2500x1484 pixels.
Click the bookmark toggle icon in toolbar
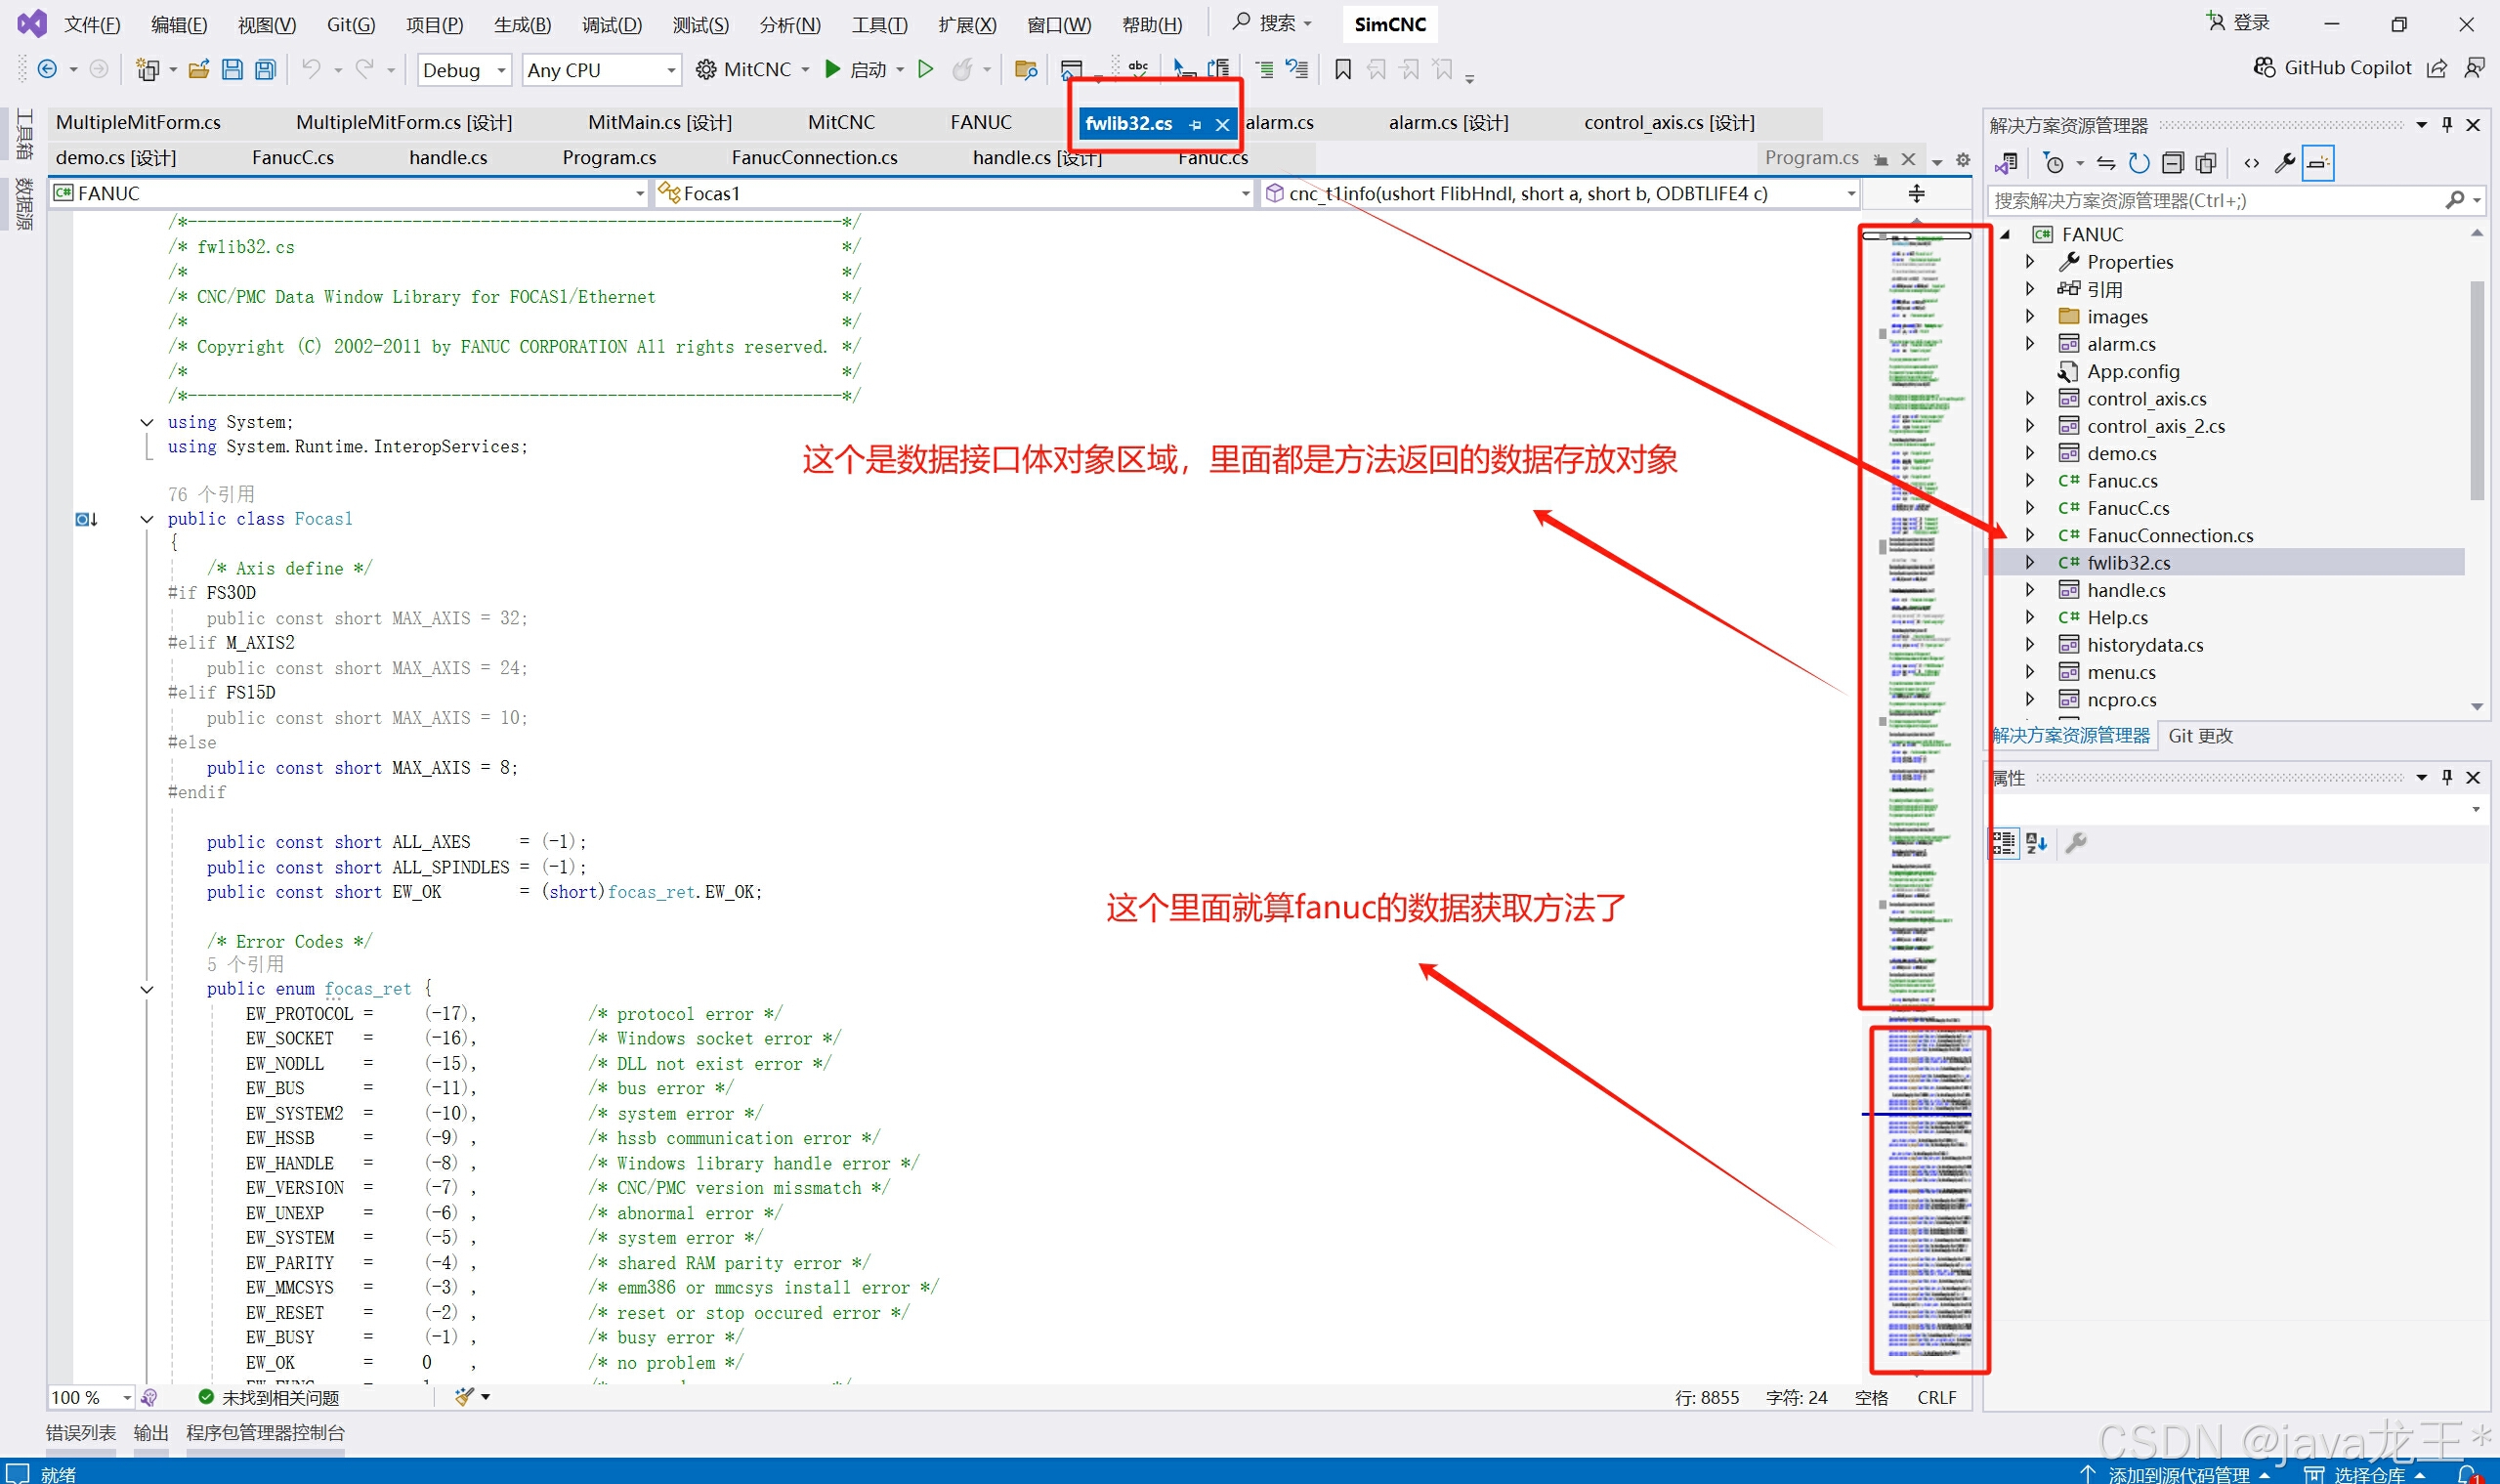(x=1343, y=70)
